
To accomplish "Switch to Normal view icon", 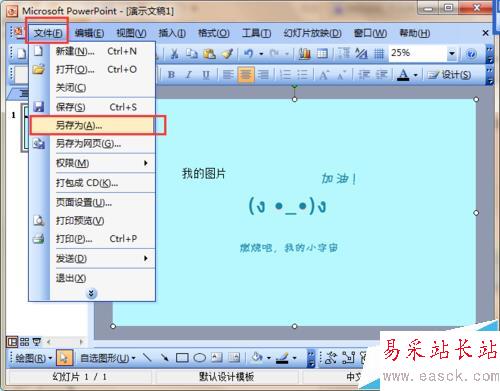I will pos(12,342).
